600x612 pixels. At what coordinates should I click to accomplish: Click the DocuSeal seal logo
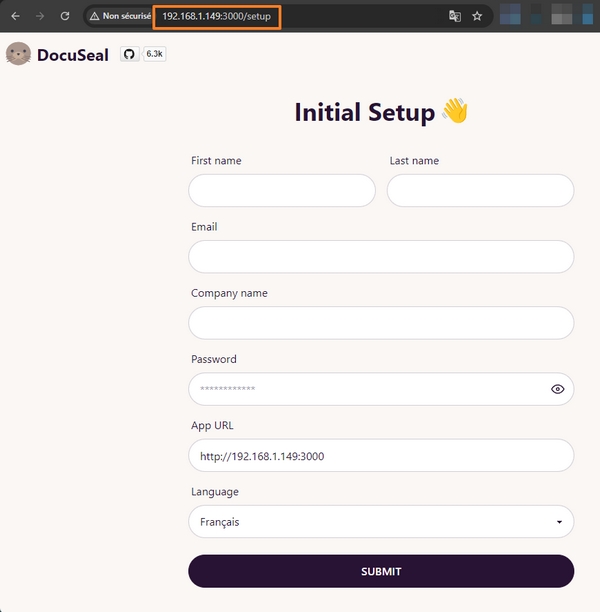18,55
